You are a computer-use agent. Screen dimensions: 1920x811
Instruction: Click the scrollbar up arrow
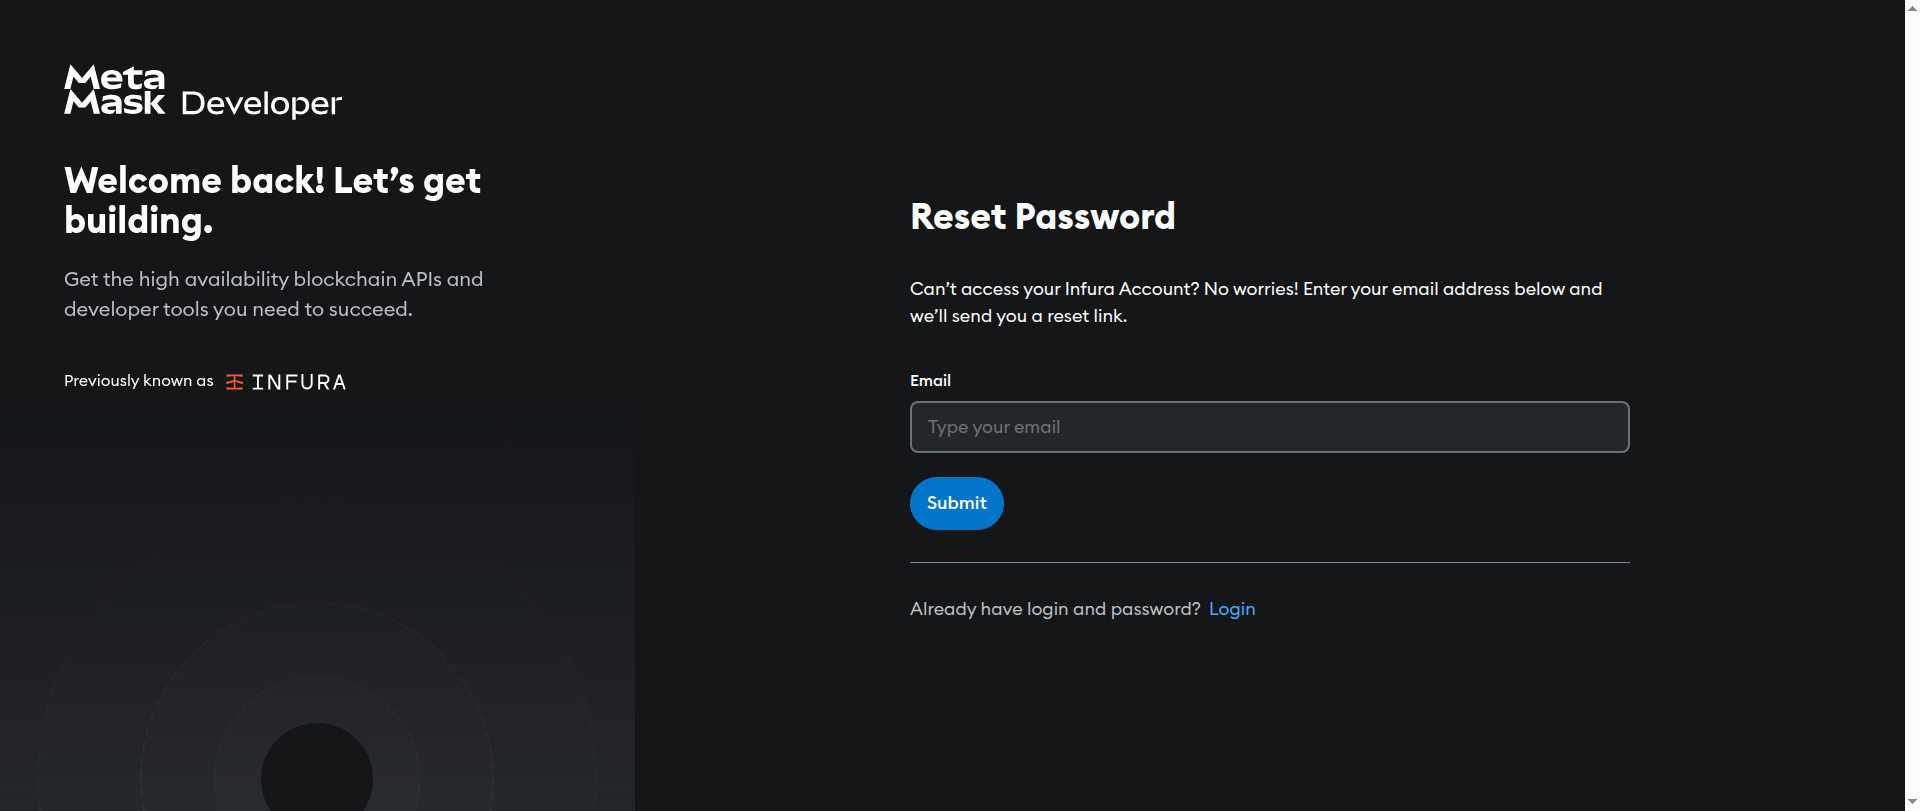pyautogui.click(x=1912, y=8)
